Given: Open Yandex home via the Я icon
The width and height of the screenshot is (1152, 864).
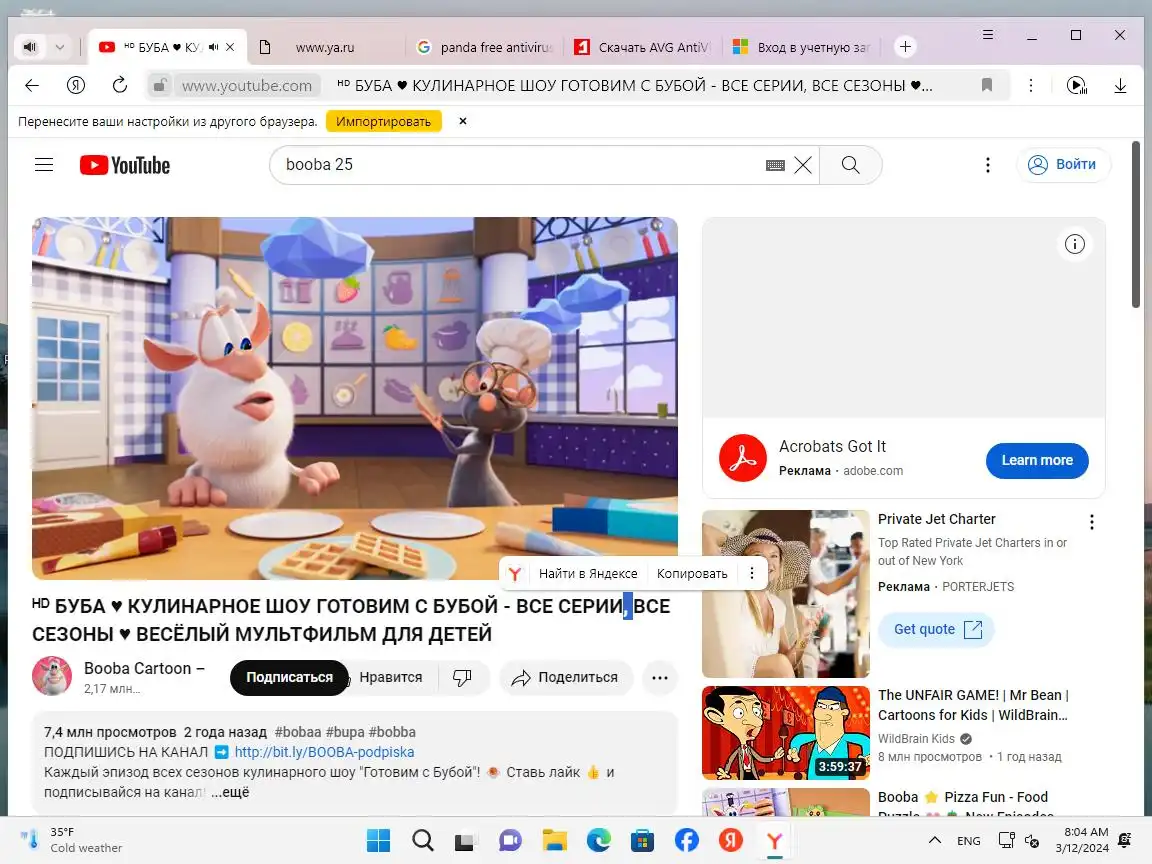Looking at the screenshot, I should [x=76, y=85].
